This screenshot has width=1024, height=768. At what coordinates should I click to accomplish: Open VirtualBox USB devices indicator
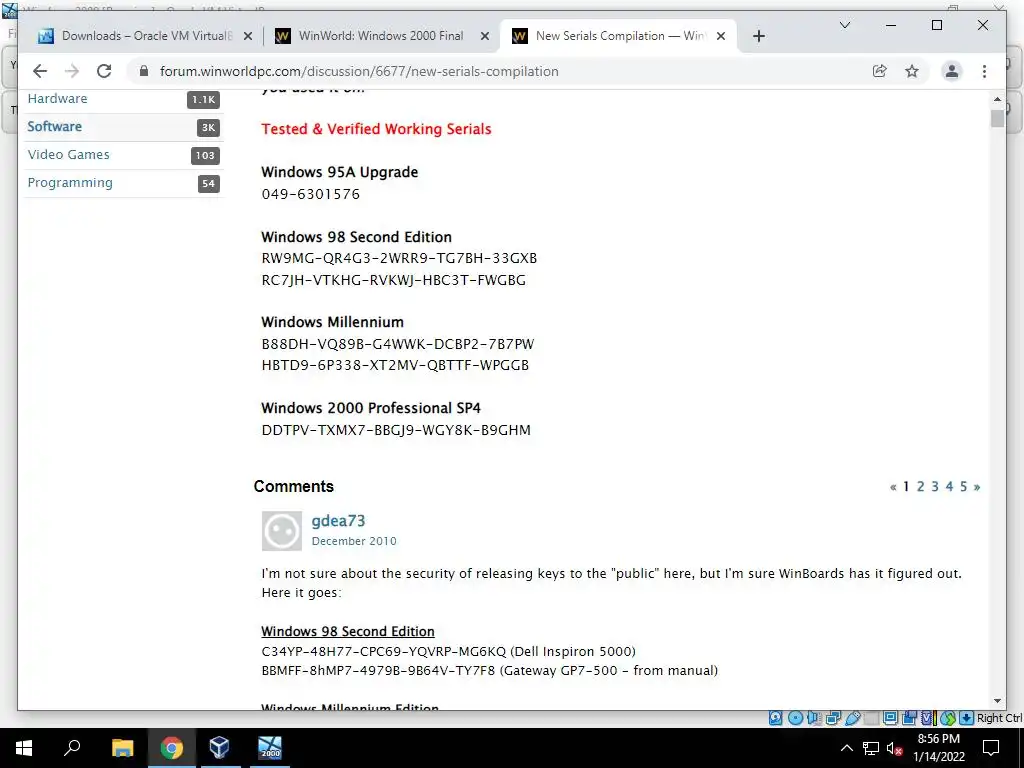852,718
